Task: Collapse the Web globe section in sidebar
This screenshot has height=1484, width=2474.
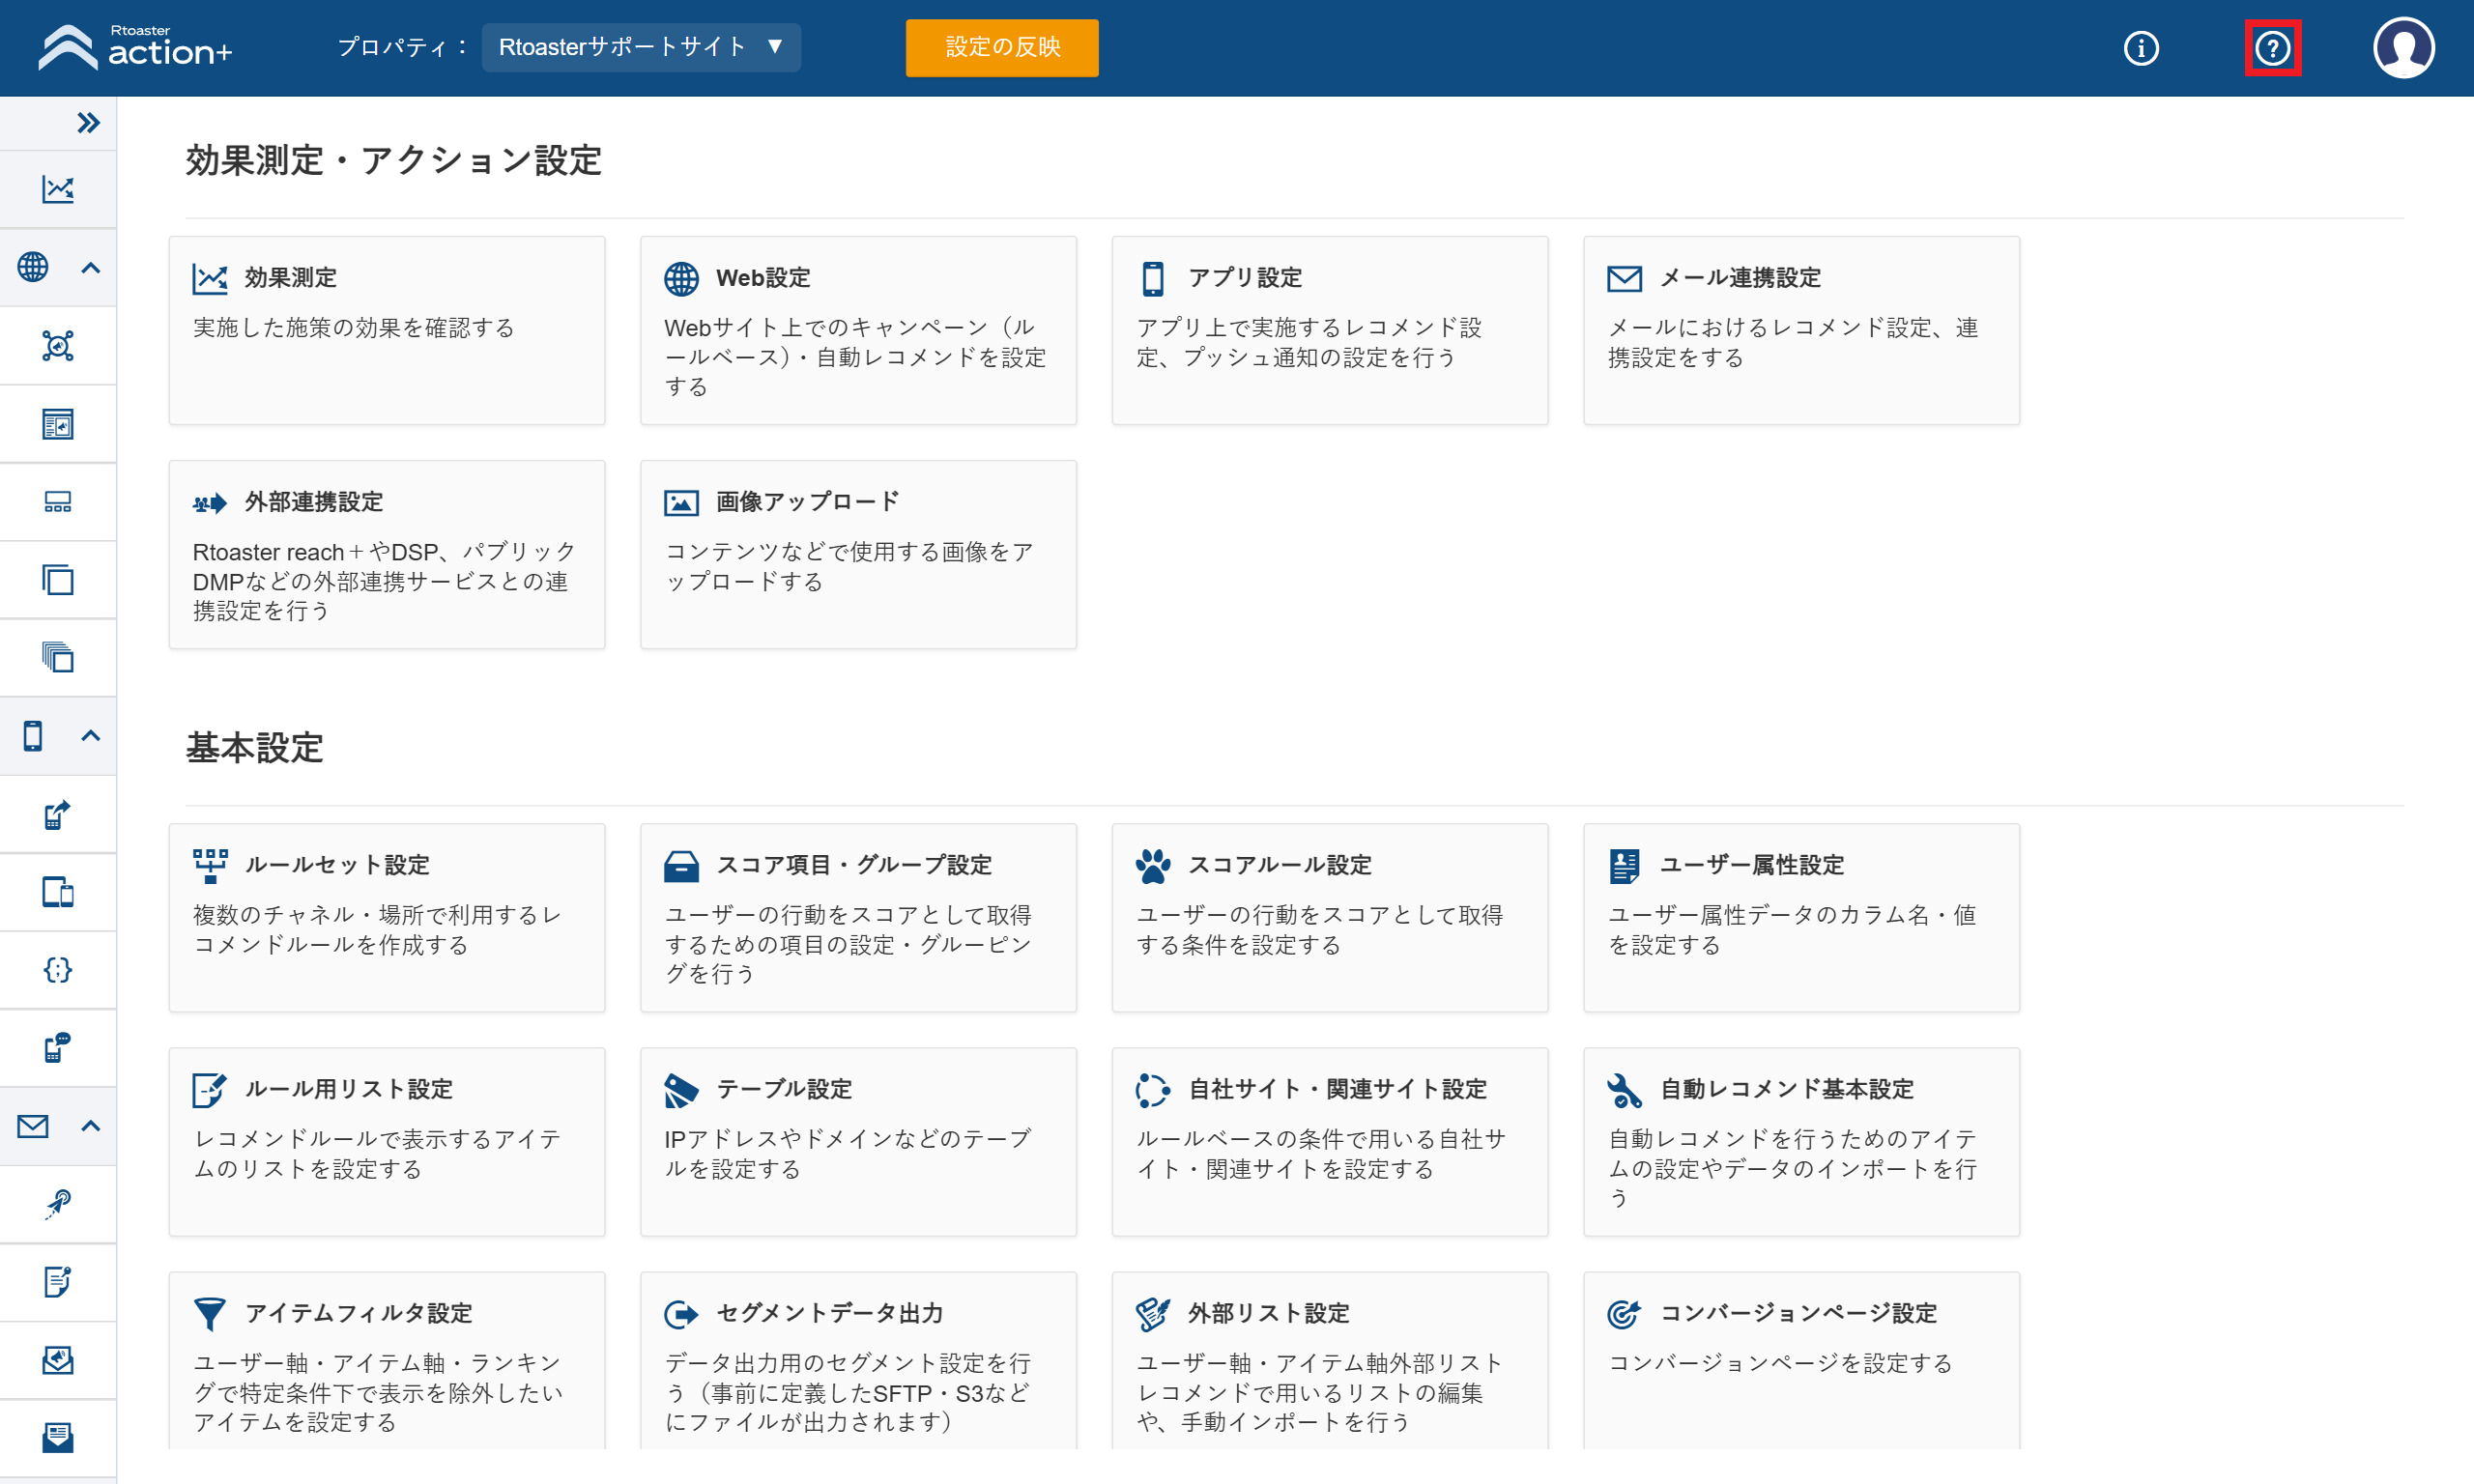Action: click(x=91, y=267)
